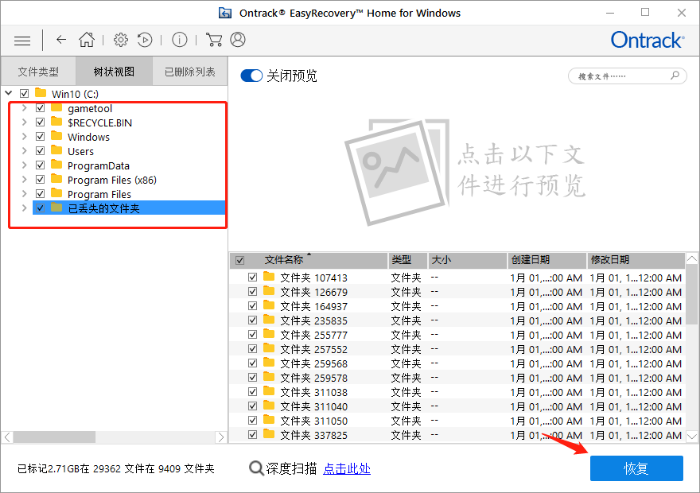Expand the Windows folder node
Viewport: 700px width, 493px height.
pos(24,136)
